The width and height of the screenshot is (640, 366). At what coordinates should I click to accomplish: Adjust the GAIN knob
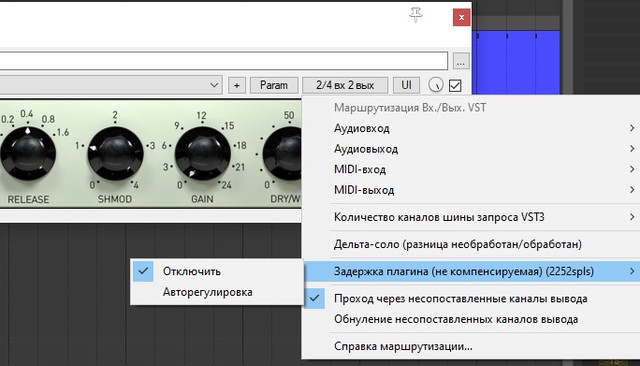pyautogui.click(x=202, y=153)
